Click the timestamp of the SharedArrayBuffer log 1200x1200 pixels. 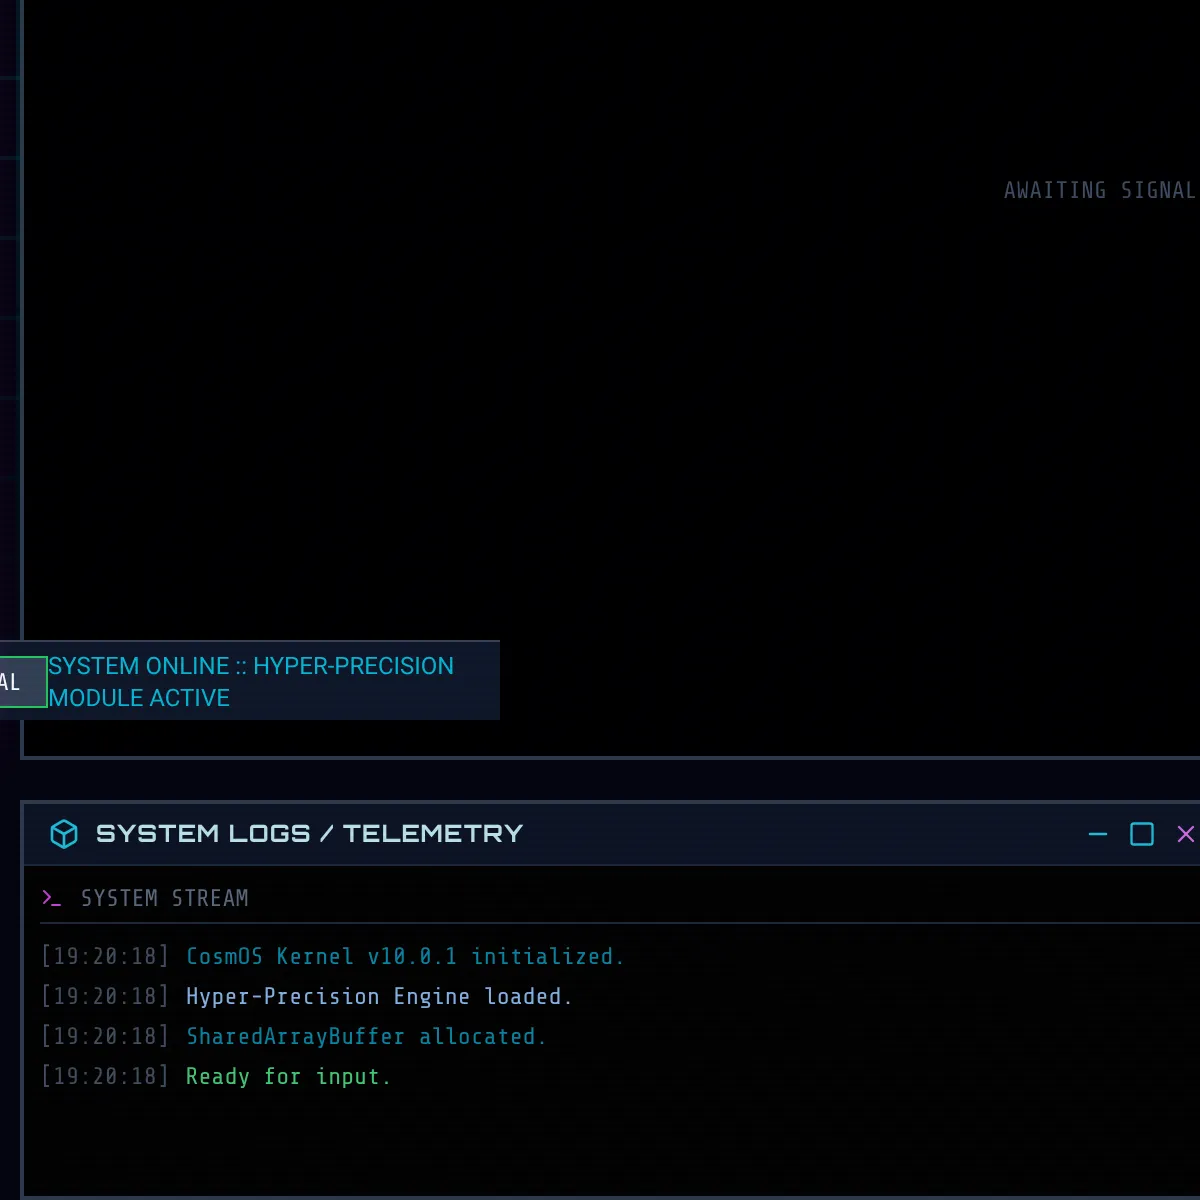105,1036
